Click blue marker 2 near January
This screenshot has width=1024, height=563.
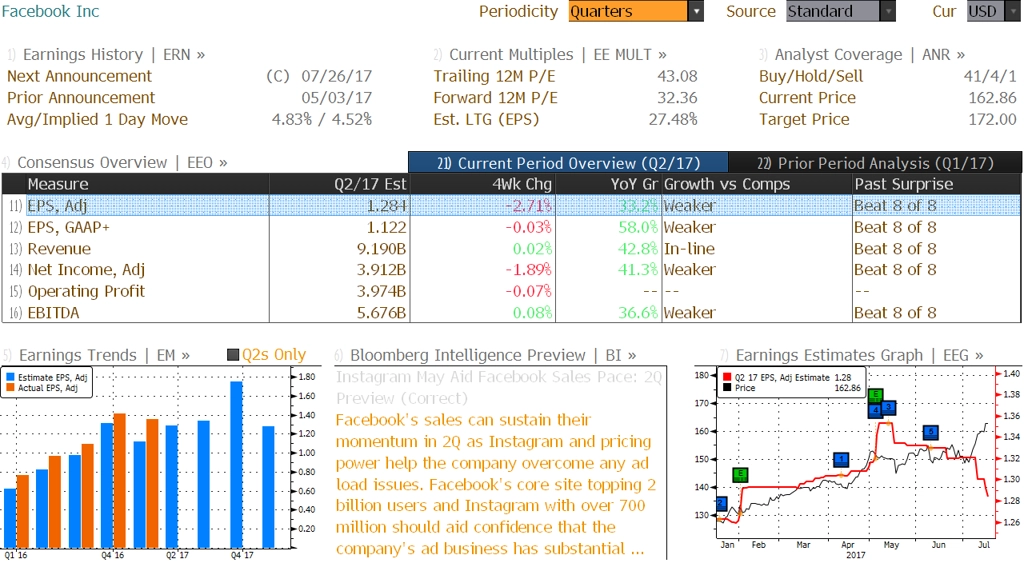click(721, 504)
